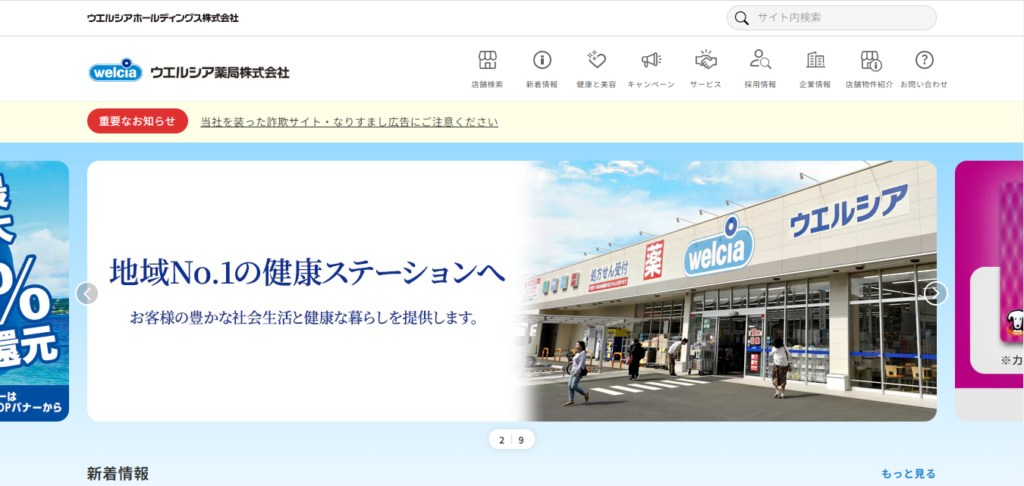
Task: Click the 重要なお知らせ red badge
Action: tap(138, 121)
